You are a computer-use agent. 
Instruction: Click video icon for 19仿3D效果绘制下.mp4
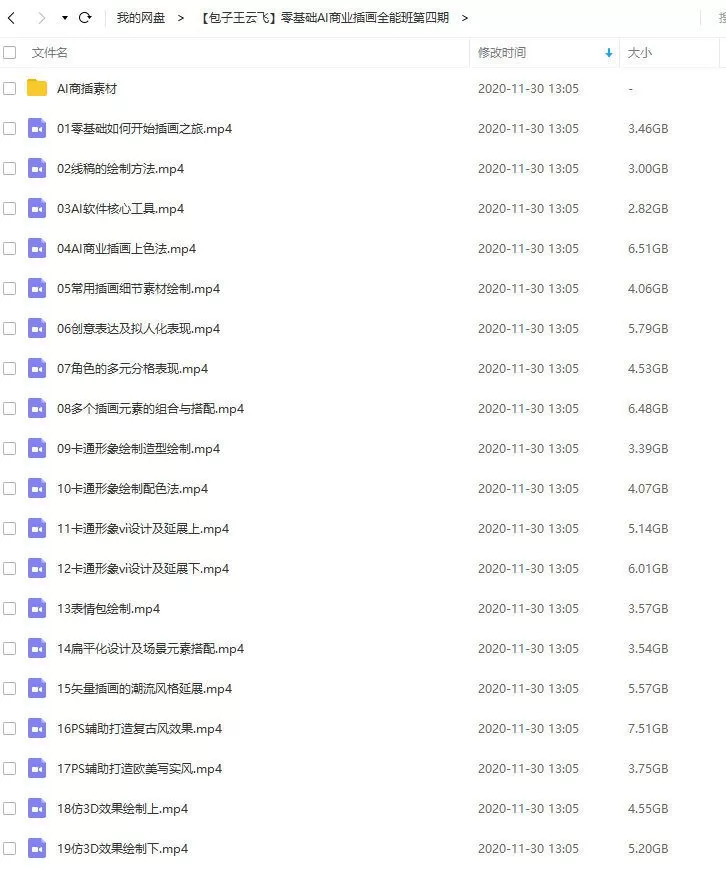[37, 849]
